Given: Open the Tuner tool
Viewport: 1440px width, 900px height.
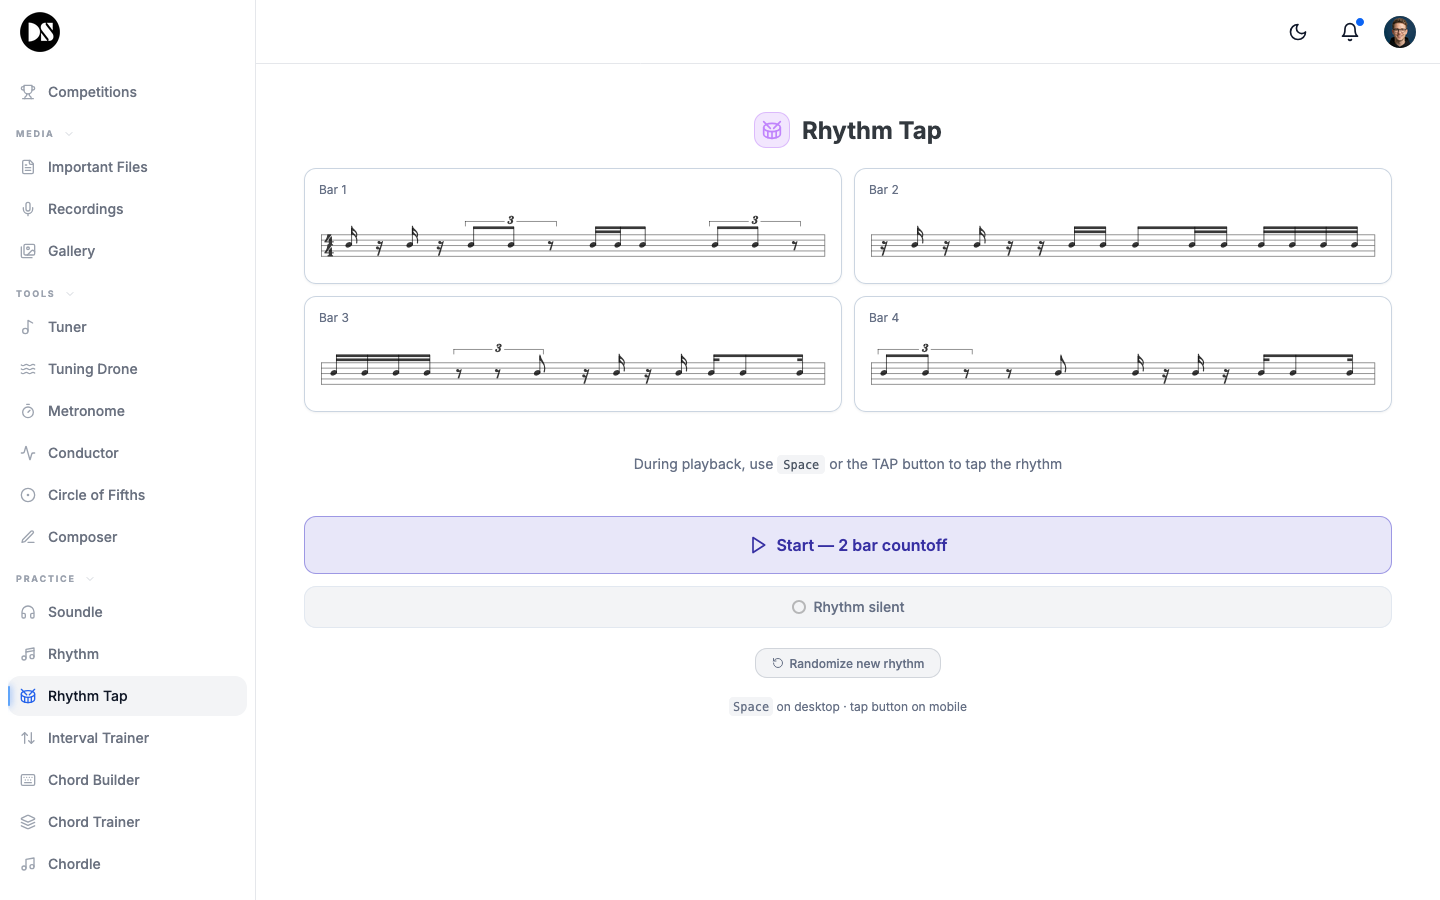Looking at the screenshot, I should point(67,327).
